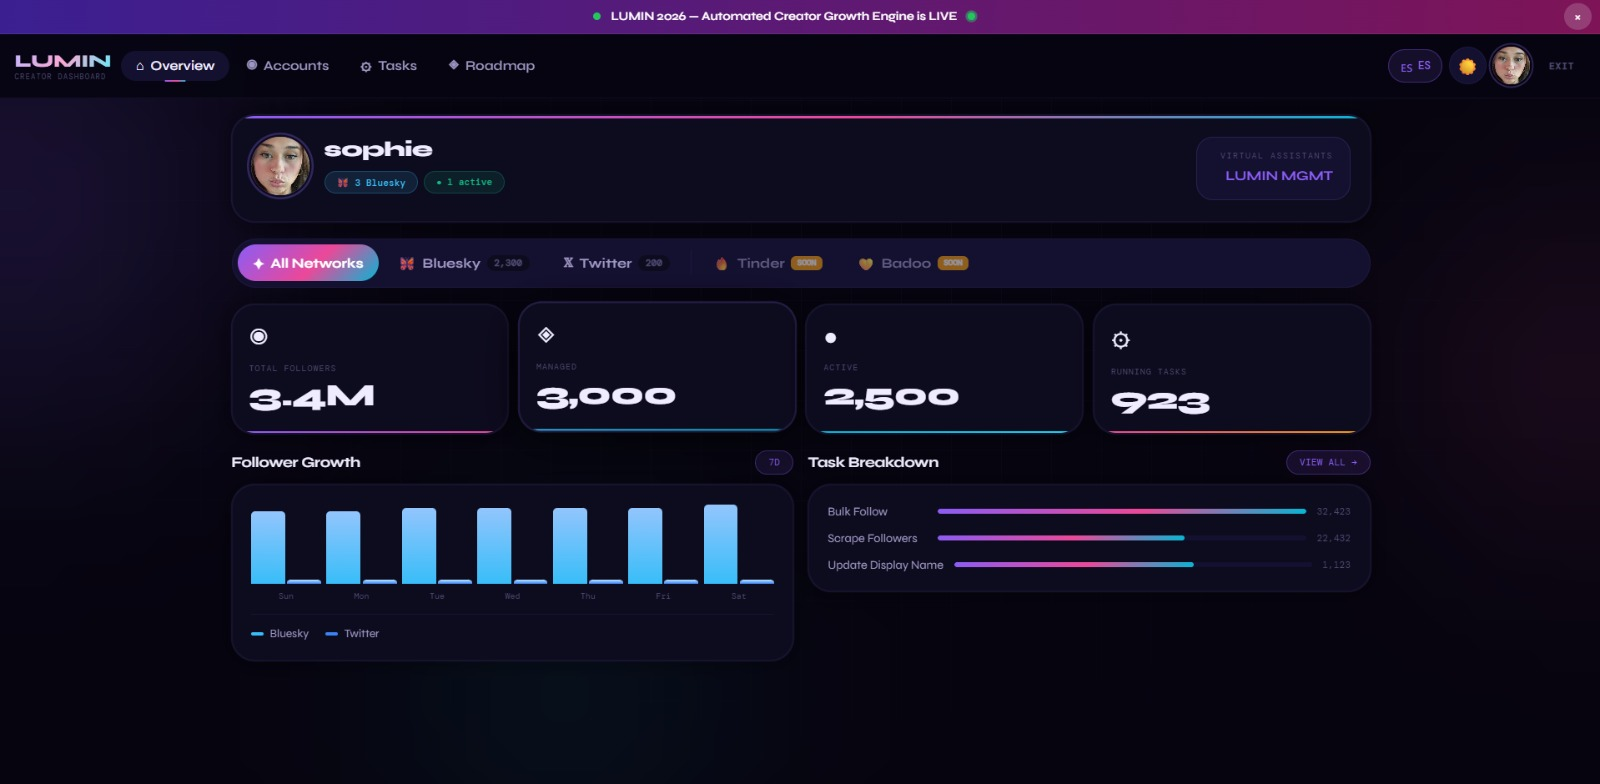Filter by the Bluesky network

(x=464, y=263)
